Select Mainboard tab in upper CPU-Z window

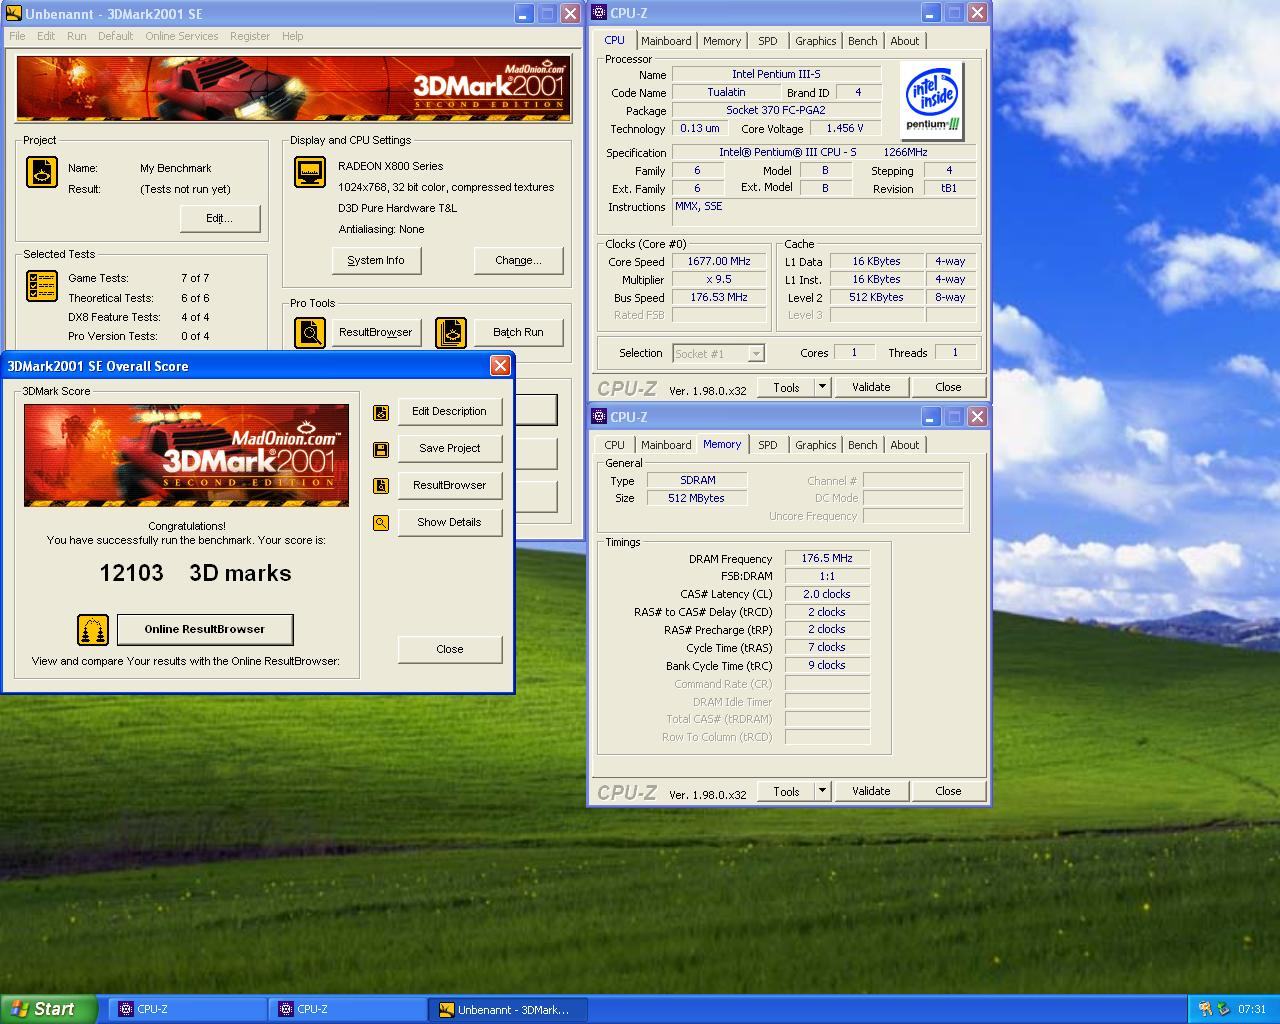(x=666, y=41)
